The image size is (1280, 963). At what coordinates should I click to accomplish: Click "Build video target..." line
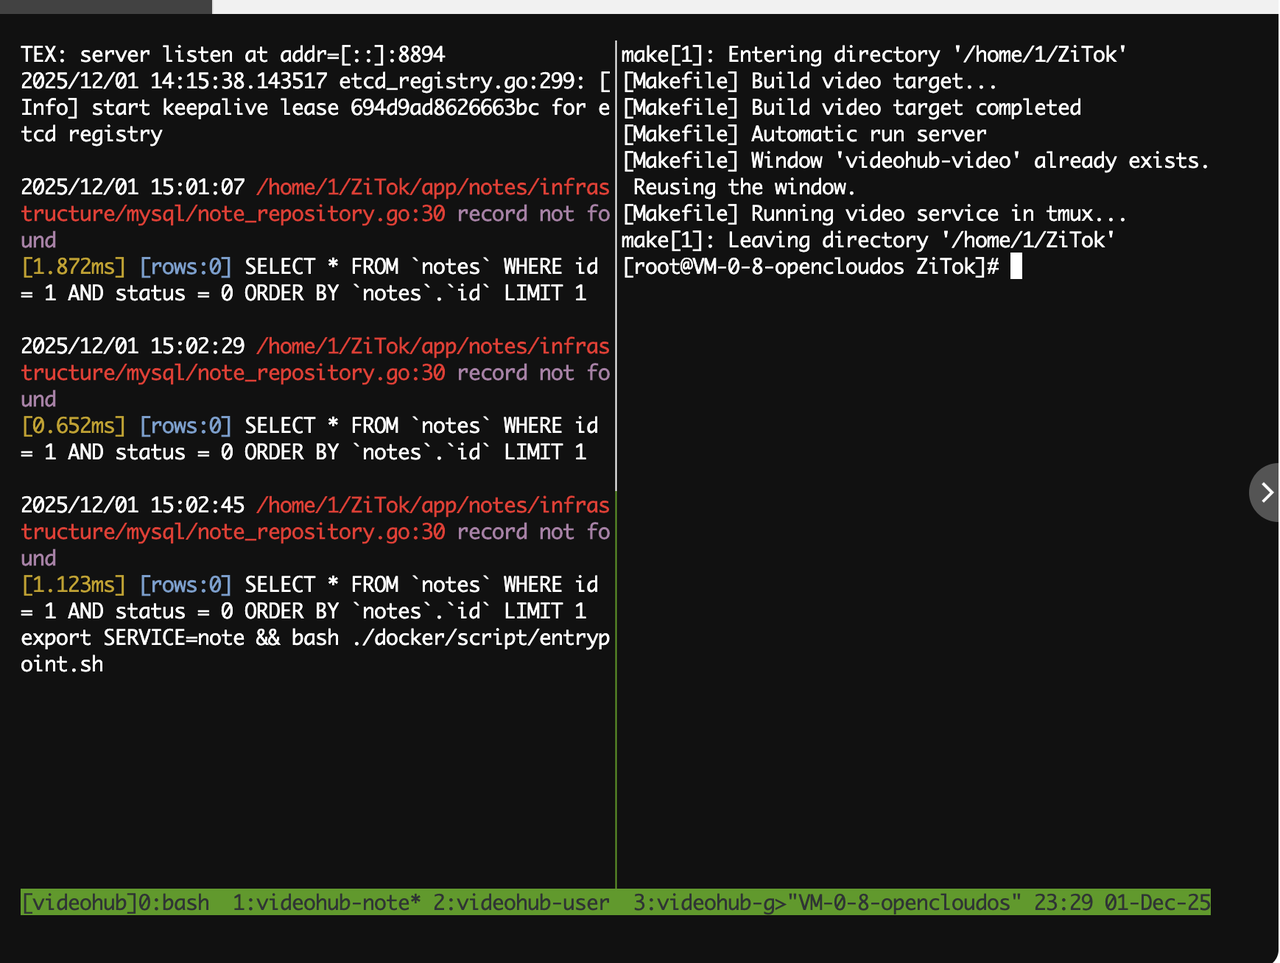point(809,81)
